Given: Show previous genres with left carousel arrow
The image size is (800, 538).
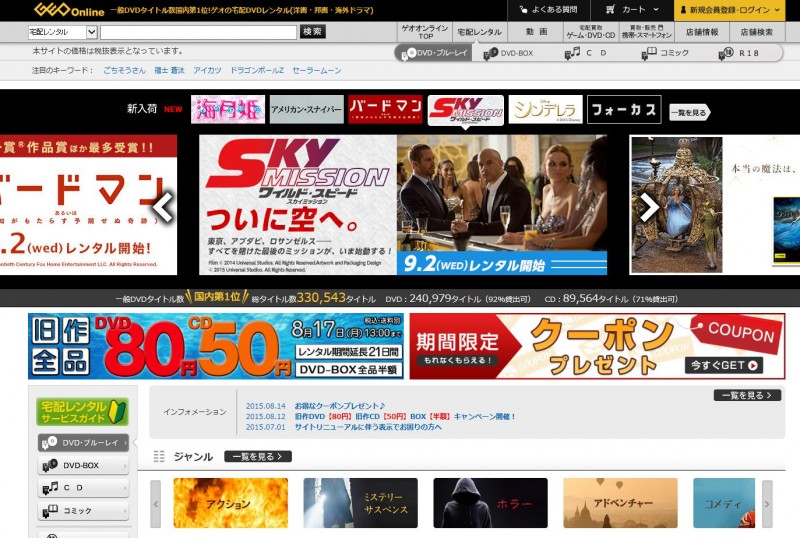Looking at the screenshot, I should pos(156,504).
